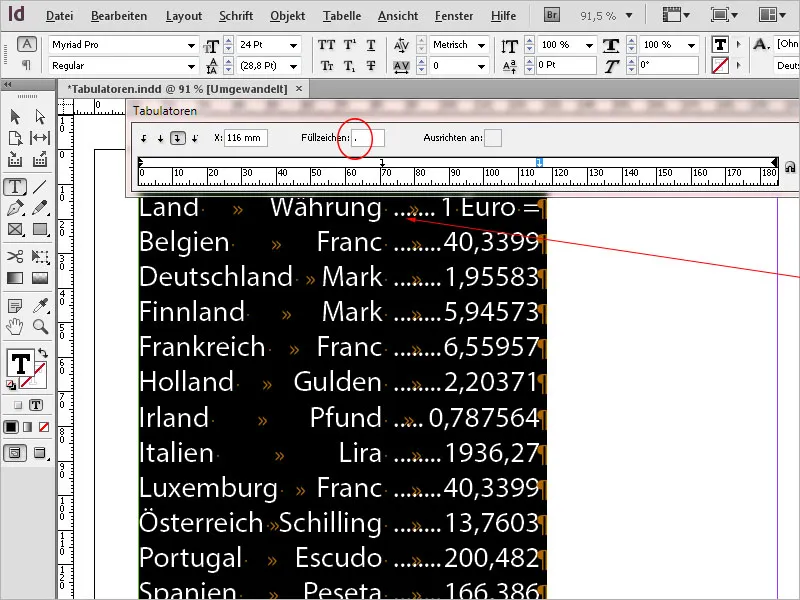Select the Type tool
800x600 pixels.
[x=14, y=187]
